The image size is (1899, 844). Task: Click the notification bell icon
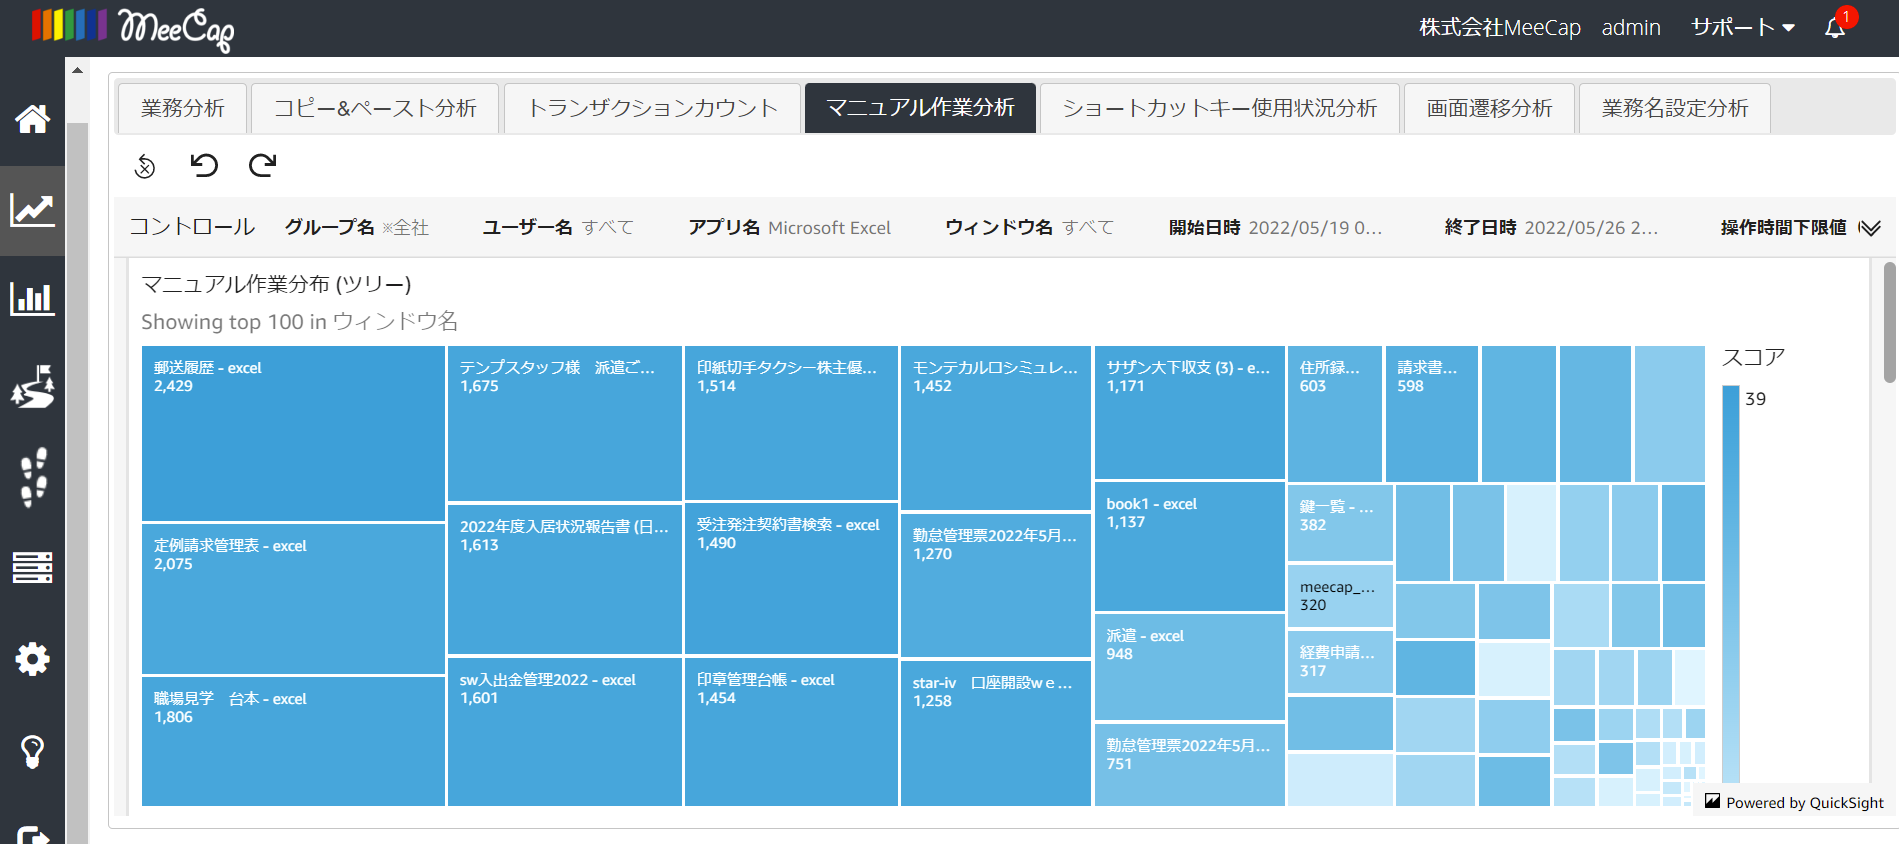coord(1835,28)
